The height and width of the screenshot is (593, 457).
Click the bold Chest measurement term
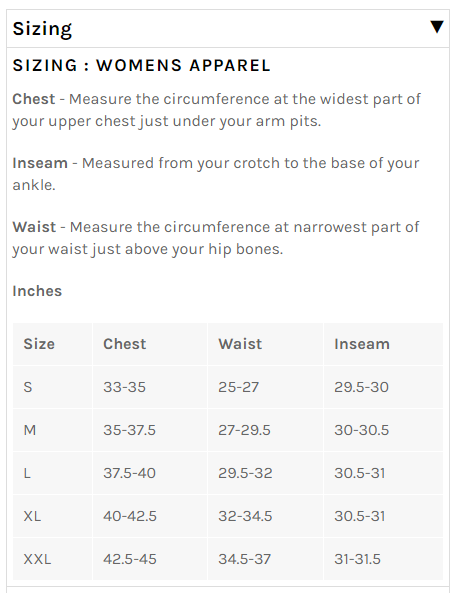(x=34, y=99)
